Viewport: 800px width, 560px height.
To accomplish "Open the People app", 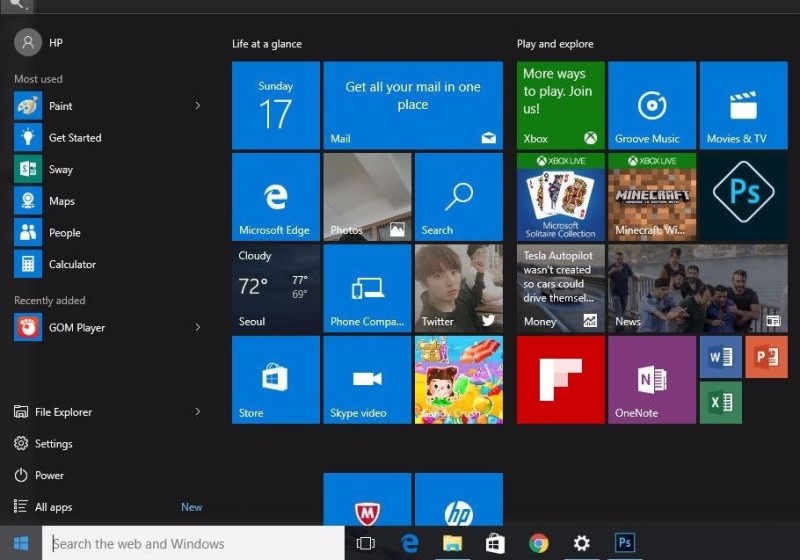I will (108, 233).
